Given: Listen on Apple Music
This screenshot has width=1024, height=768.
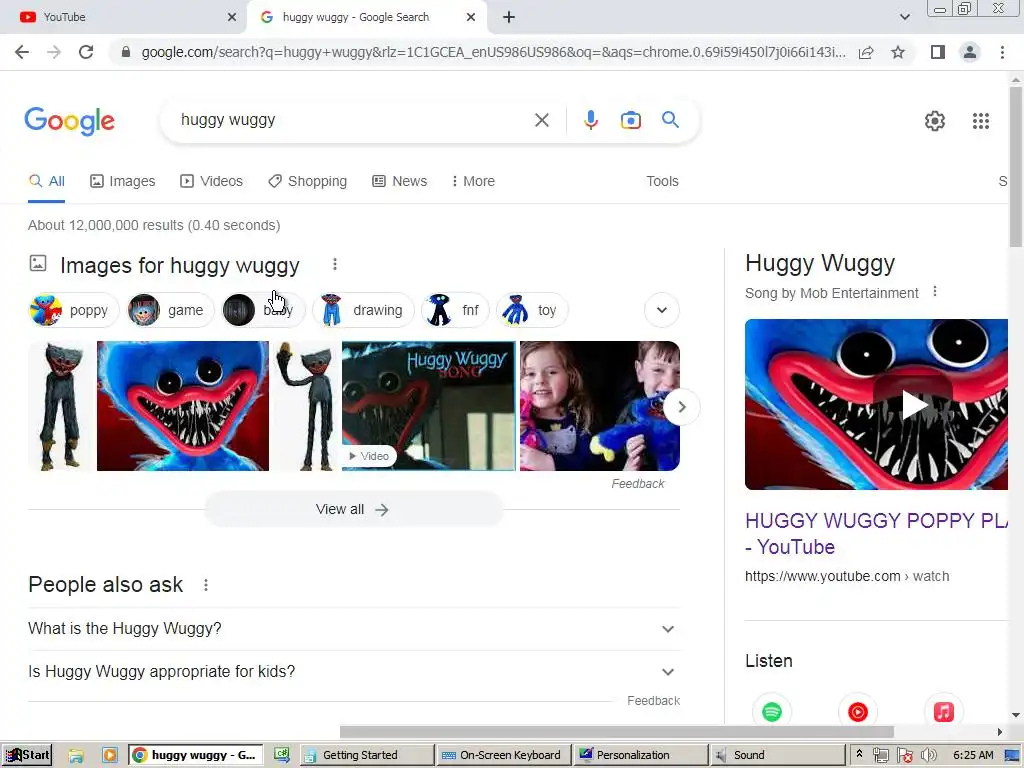Looking at the screenshot, I should pyautogui.click(x=943, y=711).
